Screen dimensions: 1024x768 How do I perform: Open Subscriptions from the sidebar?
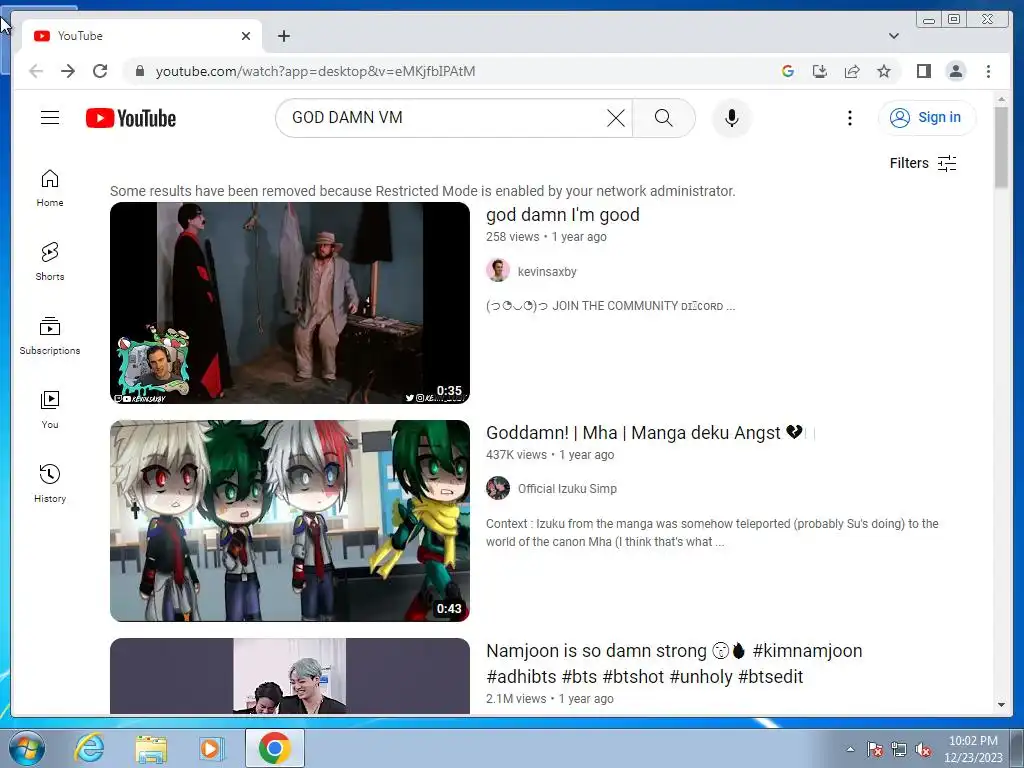(x=50, y=336)
